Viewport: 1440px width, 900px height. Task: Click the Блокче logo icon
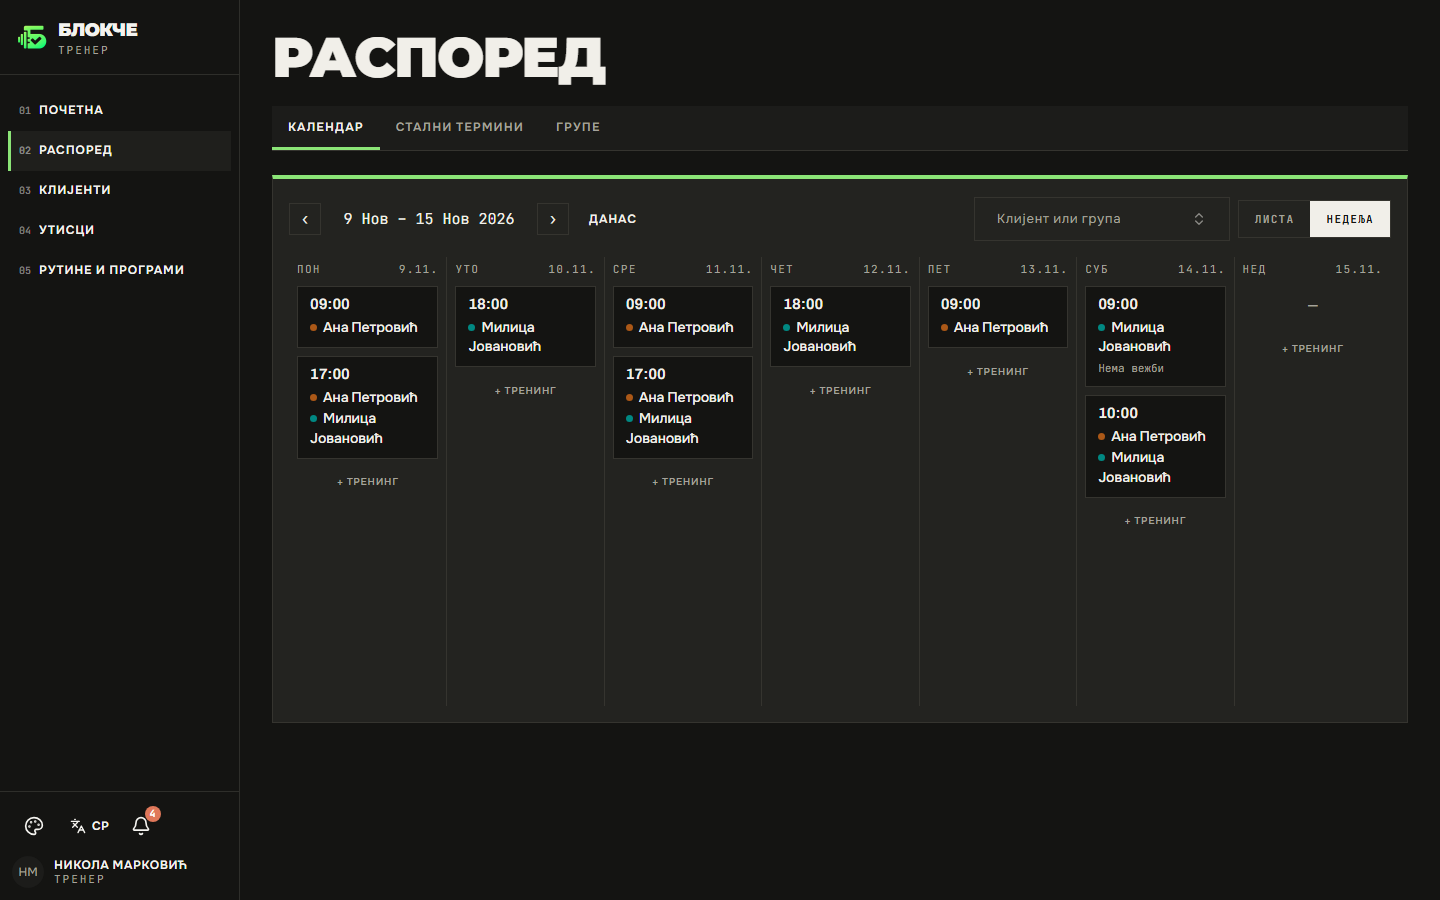32,38
